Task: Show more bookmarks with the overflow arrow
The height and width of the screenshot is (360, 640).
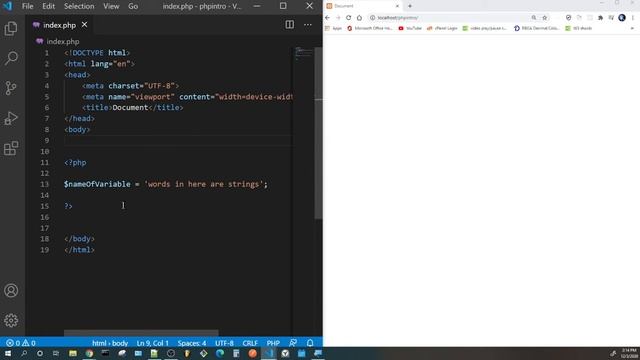Action: coord(632,28)
